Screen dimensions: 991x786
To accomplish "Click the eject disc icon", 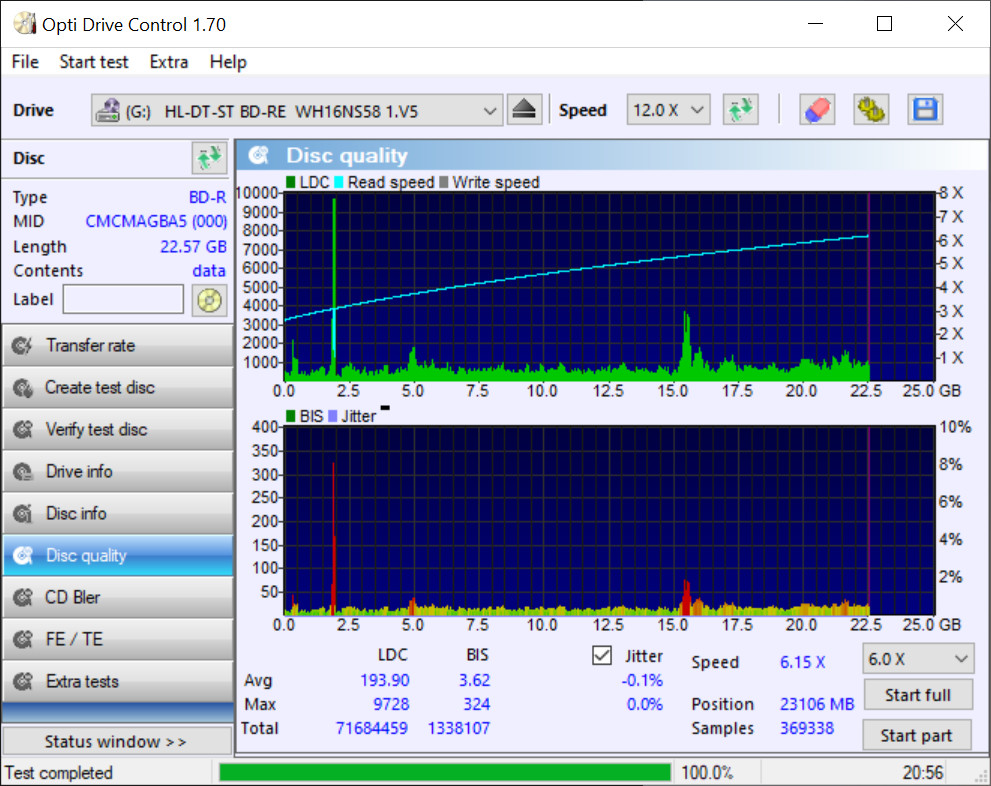I will click(524, 110).
